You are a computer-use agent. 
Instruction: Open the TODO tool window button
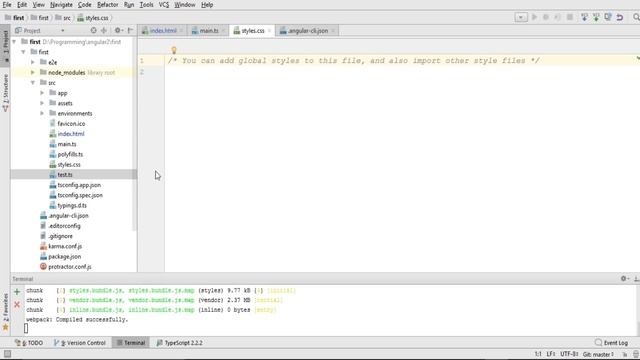click(x=29, y=342)
